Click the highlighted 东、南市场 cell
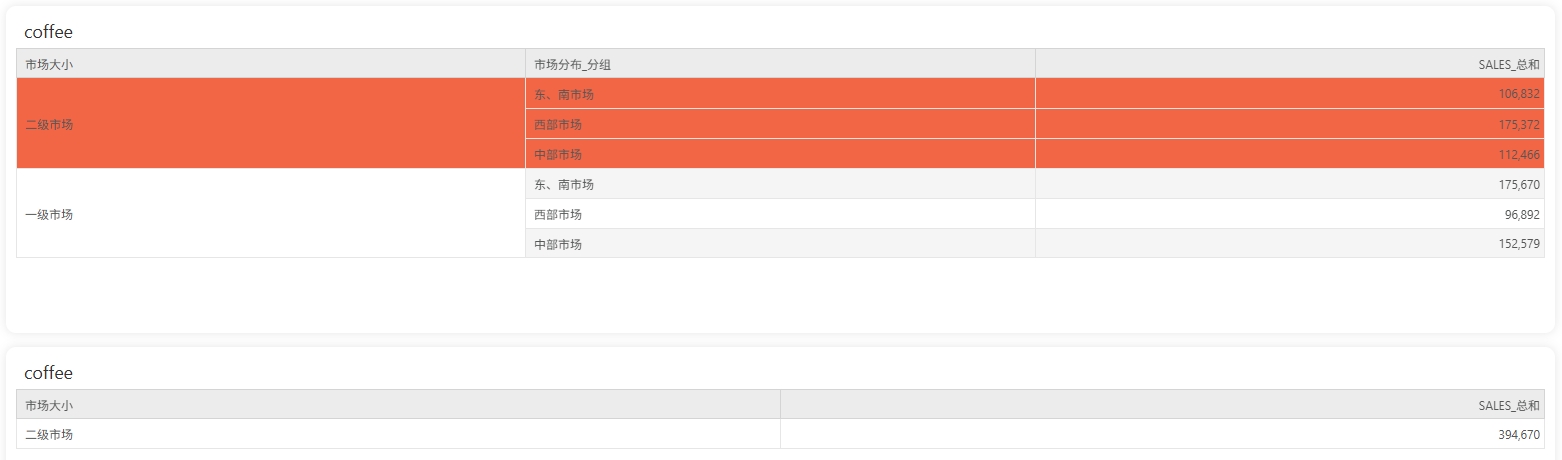Image resolution: width=1562 pixels, height=460 pixels. tap(564, 94)
